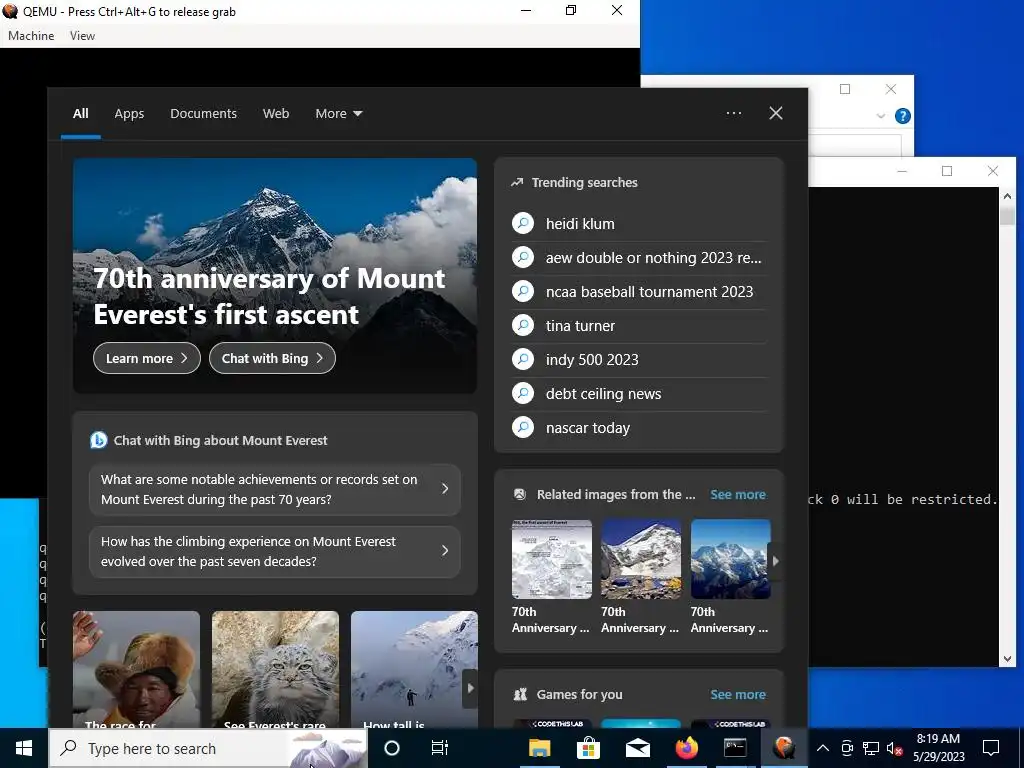Switch to the Apps search tab
This screenshot has width=1024, height=768.
129,114
